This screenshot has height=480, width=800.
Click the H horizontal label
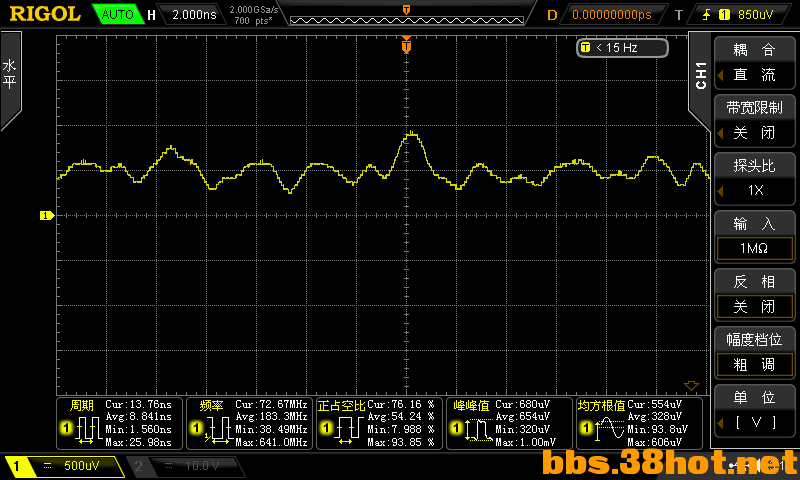(x=152, y=15)
